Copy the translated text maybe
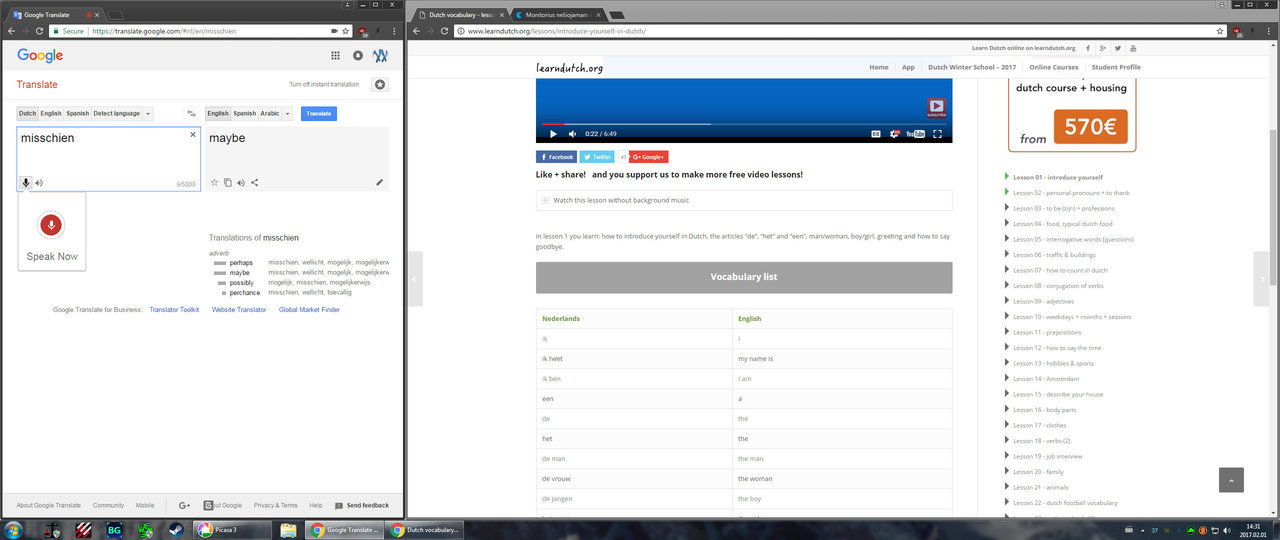 click(228, 182)
